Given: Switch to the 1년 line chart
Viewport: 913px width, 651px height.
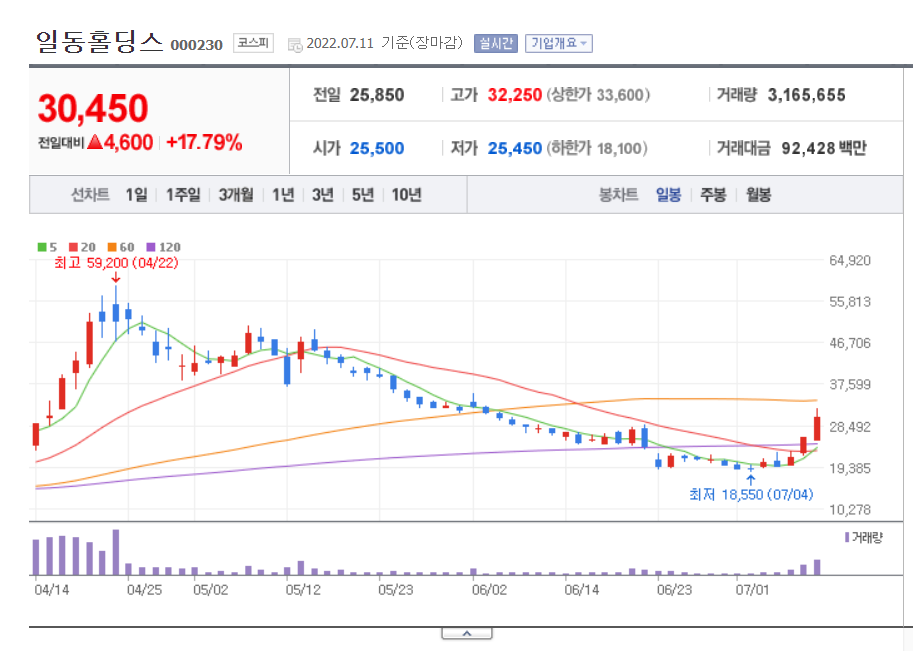Looking at the screenshot, I should (283, 194).
